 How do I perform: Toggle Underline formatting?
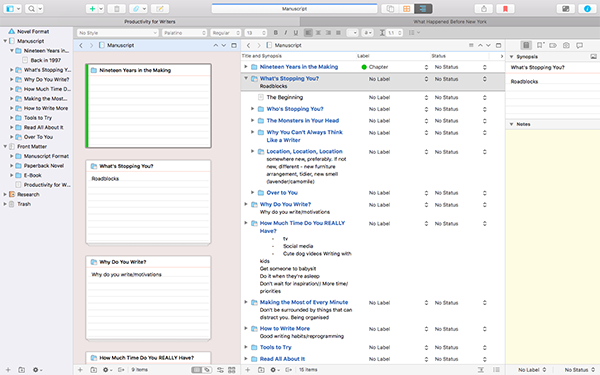click(295, 33)
